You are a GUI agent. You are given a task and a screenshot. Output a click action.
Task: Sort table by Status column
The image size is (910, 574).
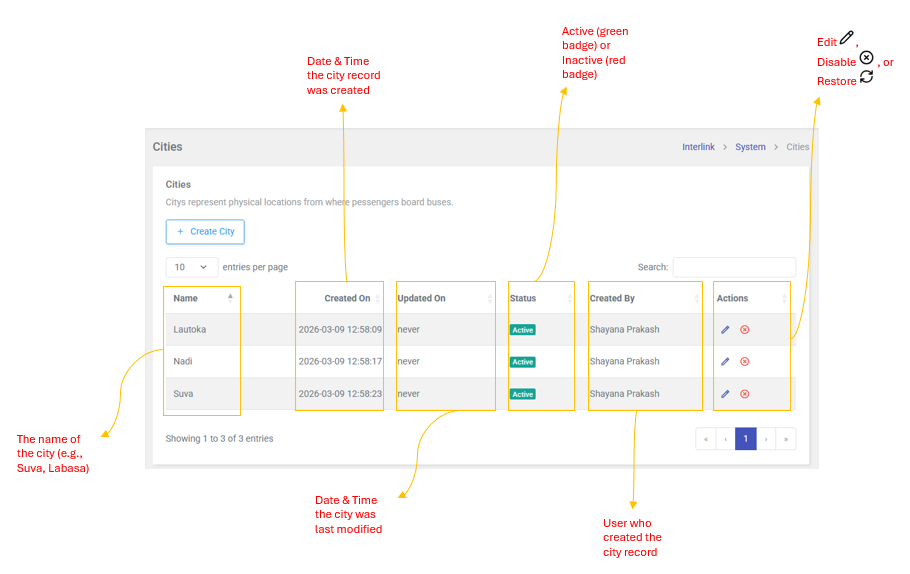click(541, 298)
